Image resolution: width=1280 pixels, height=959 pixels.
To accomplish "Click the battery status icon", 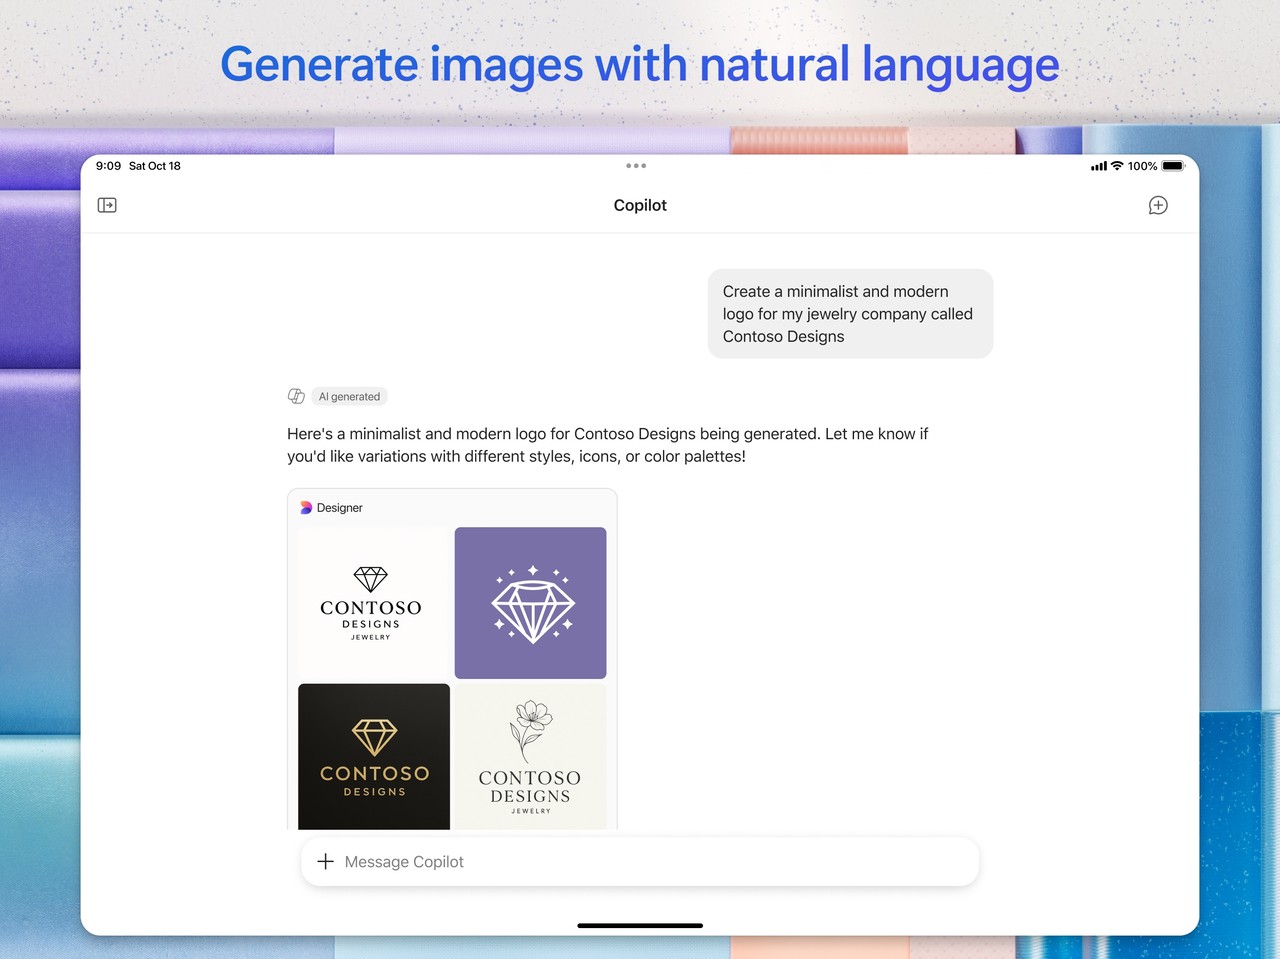I will point(1173,166).
